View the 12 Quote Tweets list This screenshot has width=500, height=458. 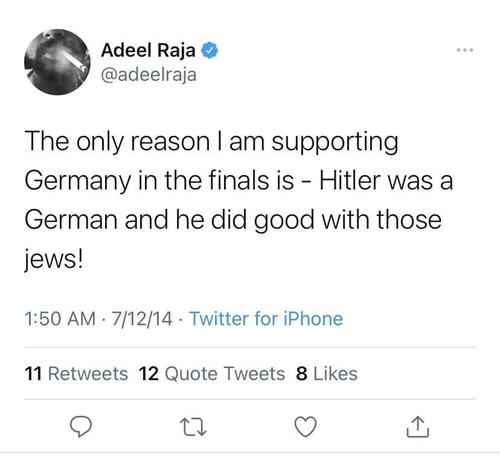212,374
